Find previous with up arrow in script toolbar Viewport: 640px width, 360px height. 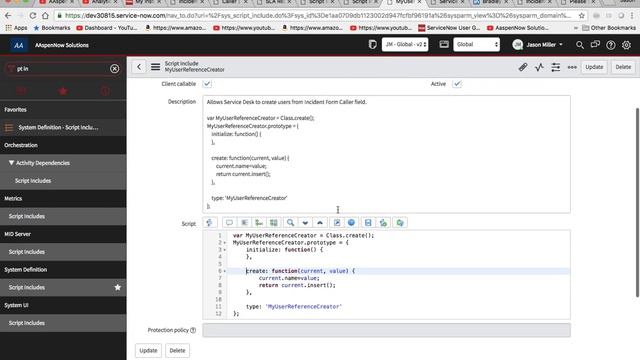point(320,222)
